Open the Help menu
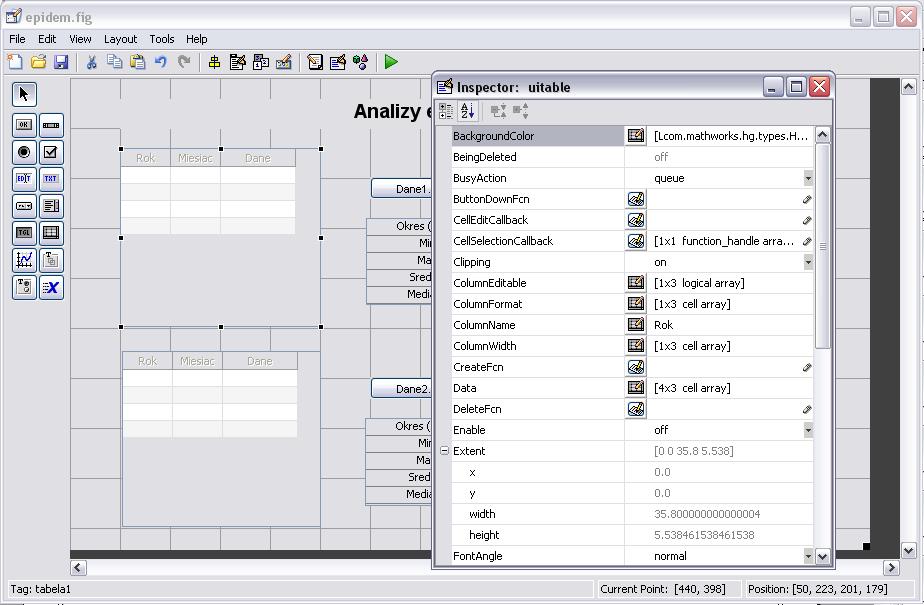This screenshot has height=605, width=924. (197, 39)
